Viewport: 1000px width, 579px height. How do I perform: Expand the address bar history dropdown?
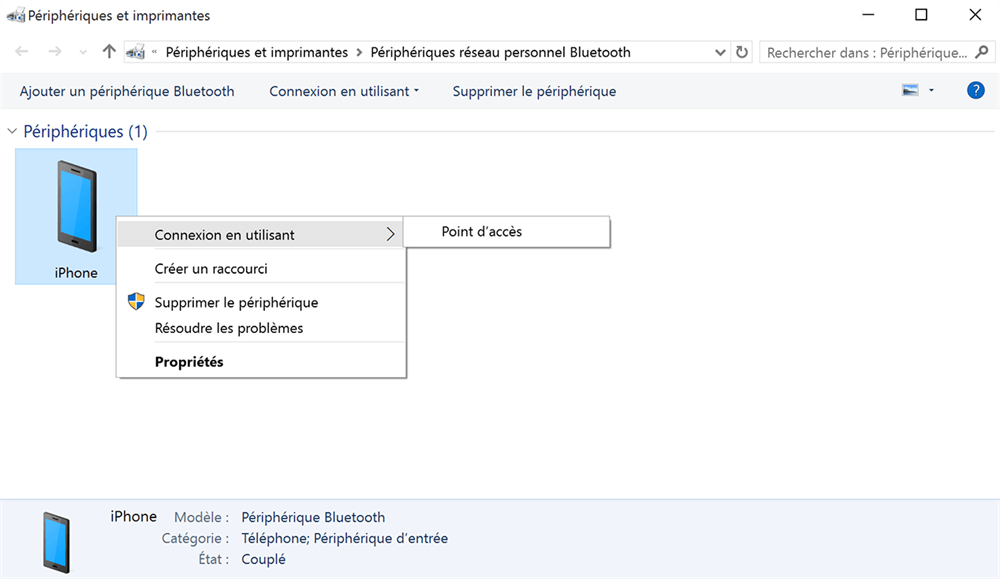[x=721, y=52]
